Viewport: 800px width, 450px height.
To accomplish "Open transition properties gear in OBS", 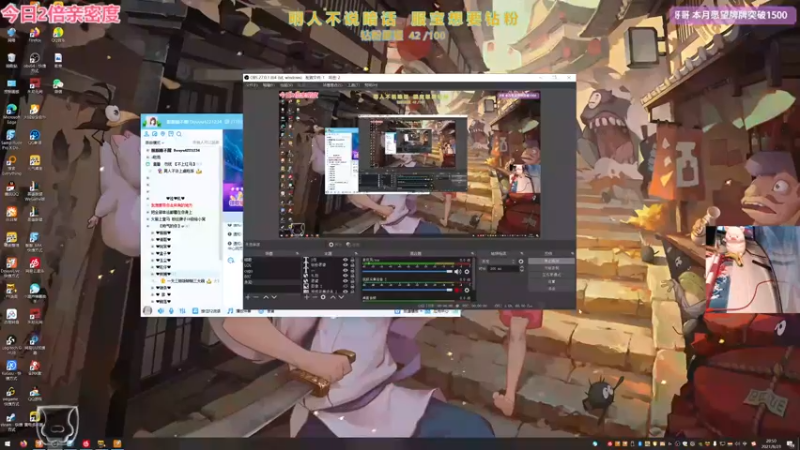I will pyautogui.click(x=521, y=261).
